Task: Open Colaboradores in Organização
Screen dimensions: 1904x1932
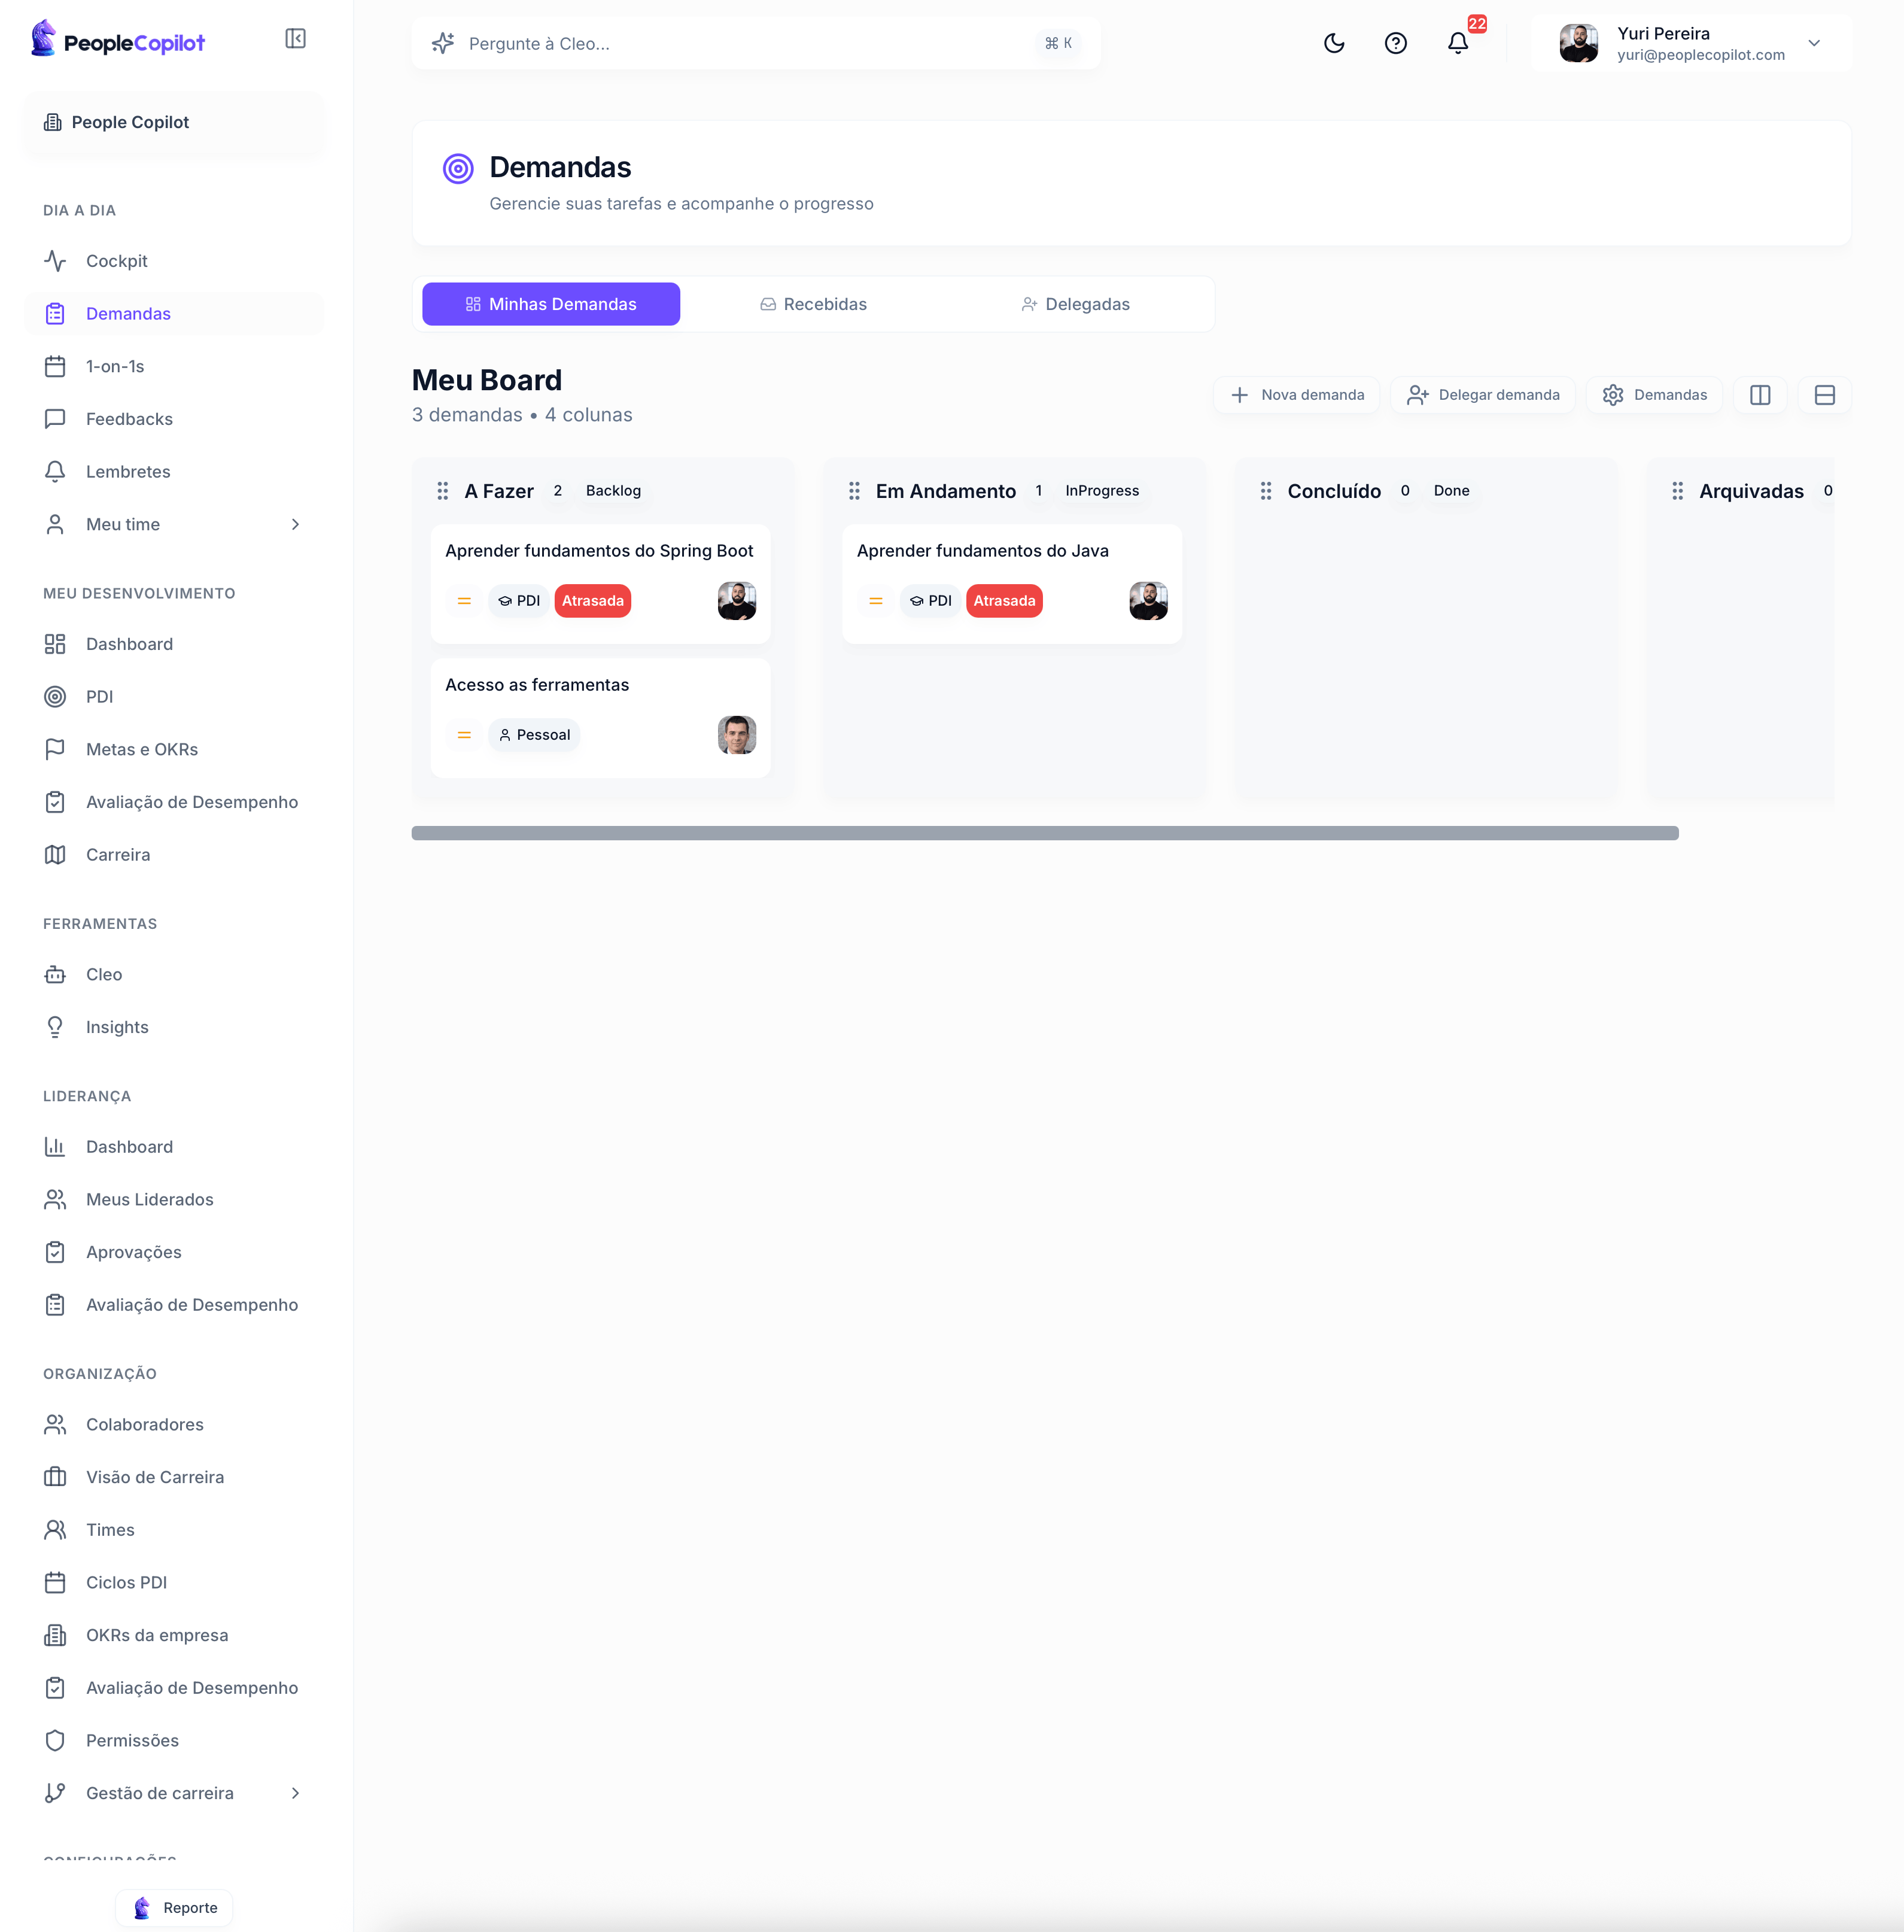Action: (174, 1424)
